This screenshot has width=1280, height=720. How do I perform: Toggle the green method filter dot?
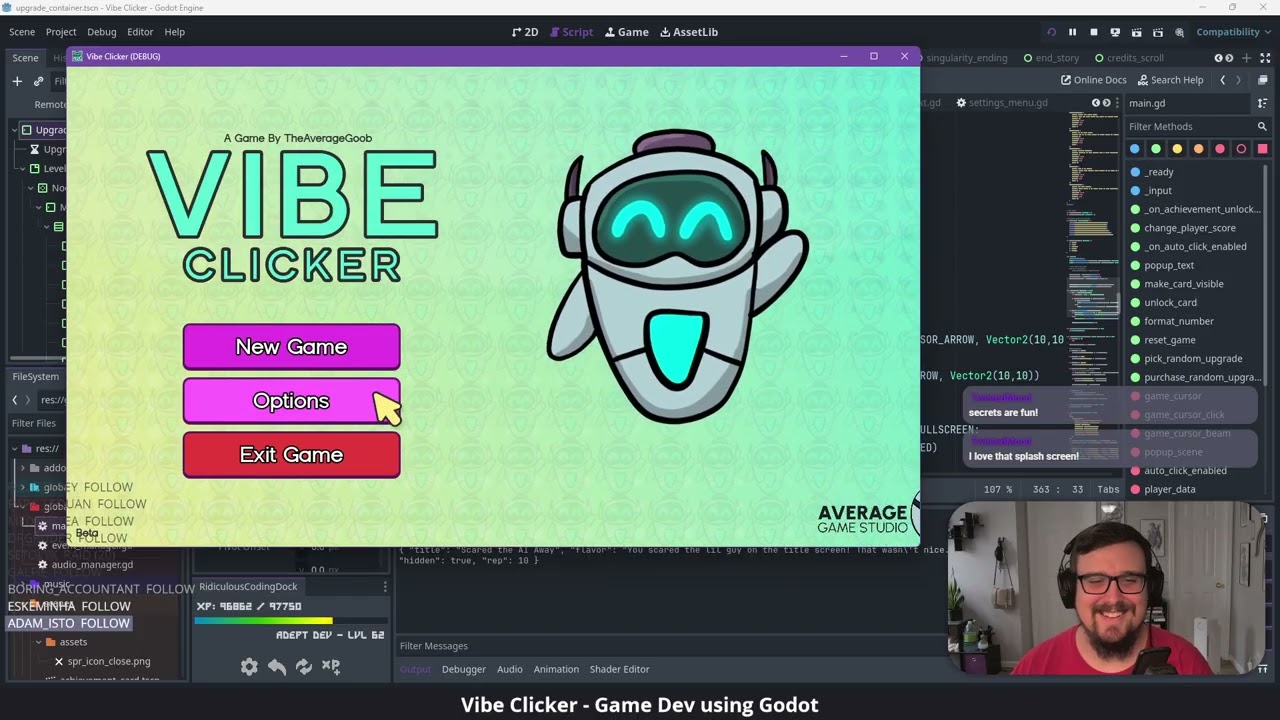click(1156, 149)
